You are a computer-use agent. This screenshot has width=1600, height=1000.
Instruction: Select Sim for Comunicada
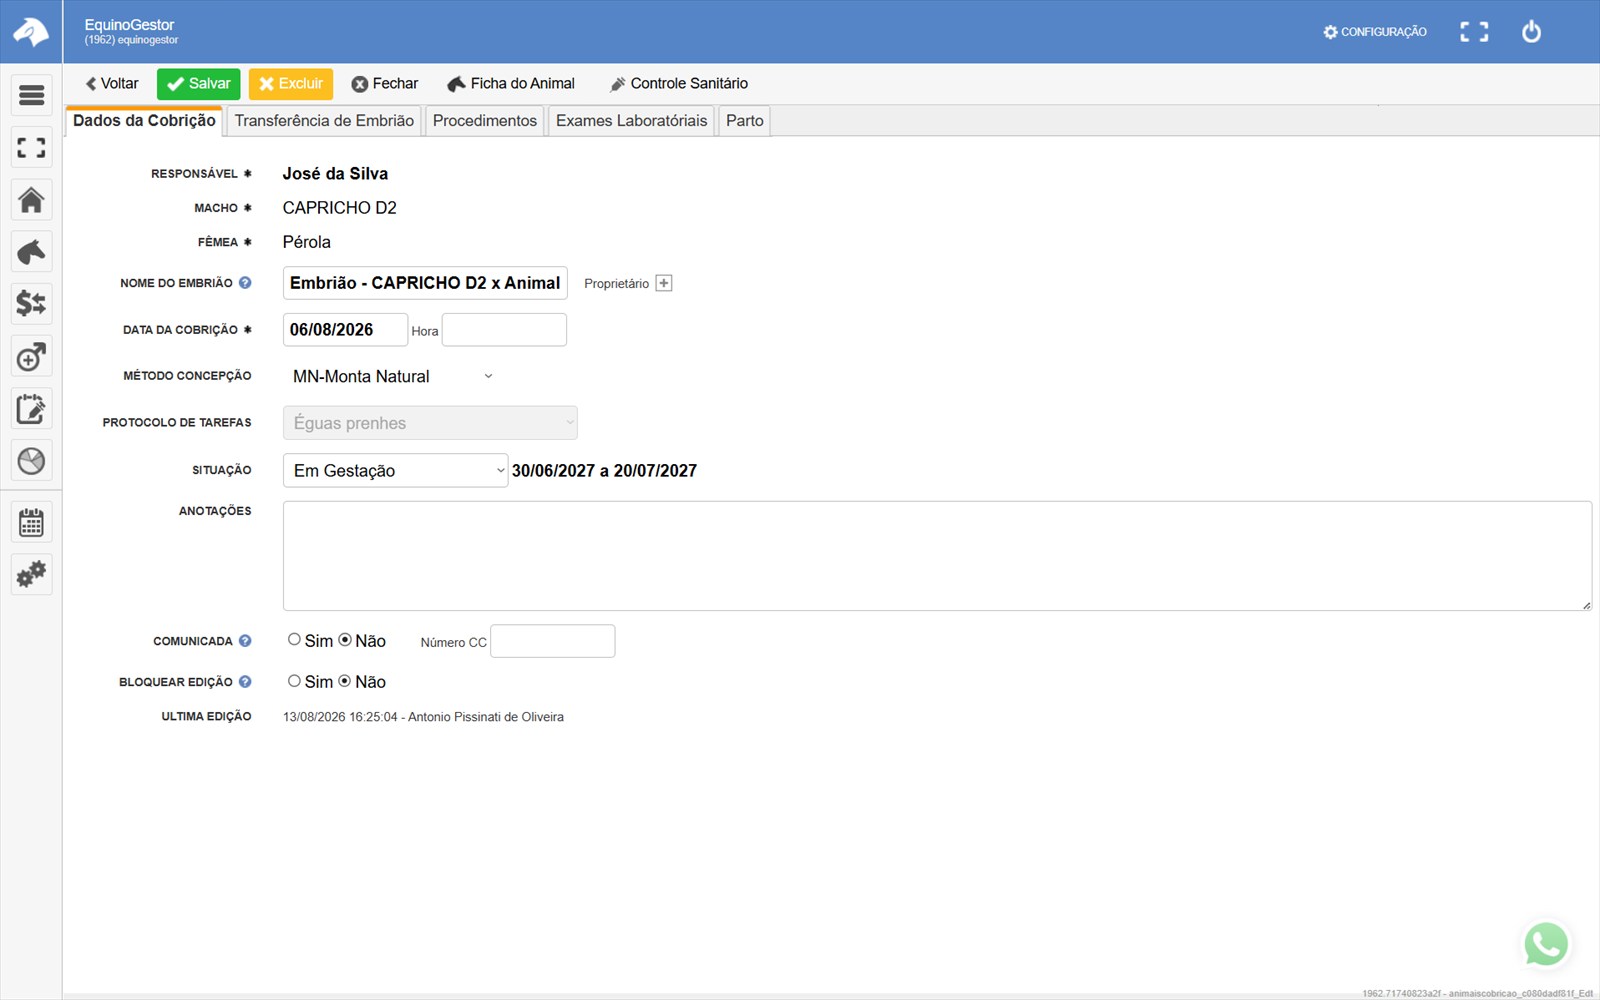point(294,640)
